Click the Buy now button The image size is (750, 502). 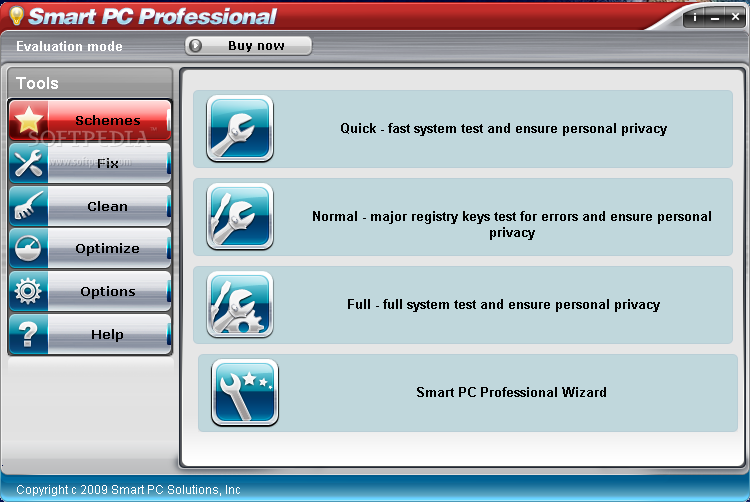248,46
